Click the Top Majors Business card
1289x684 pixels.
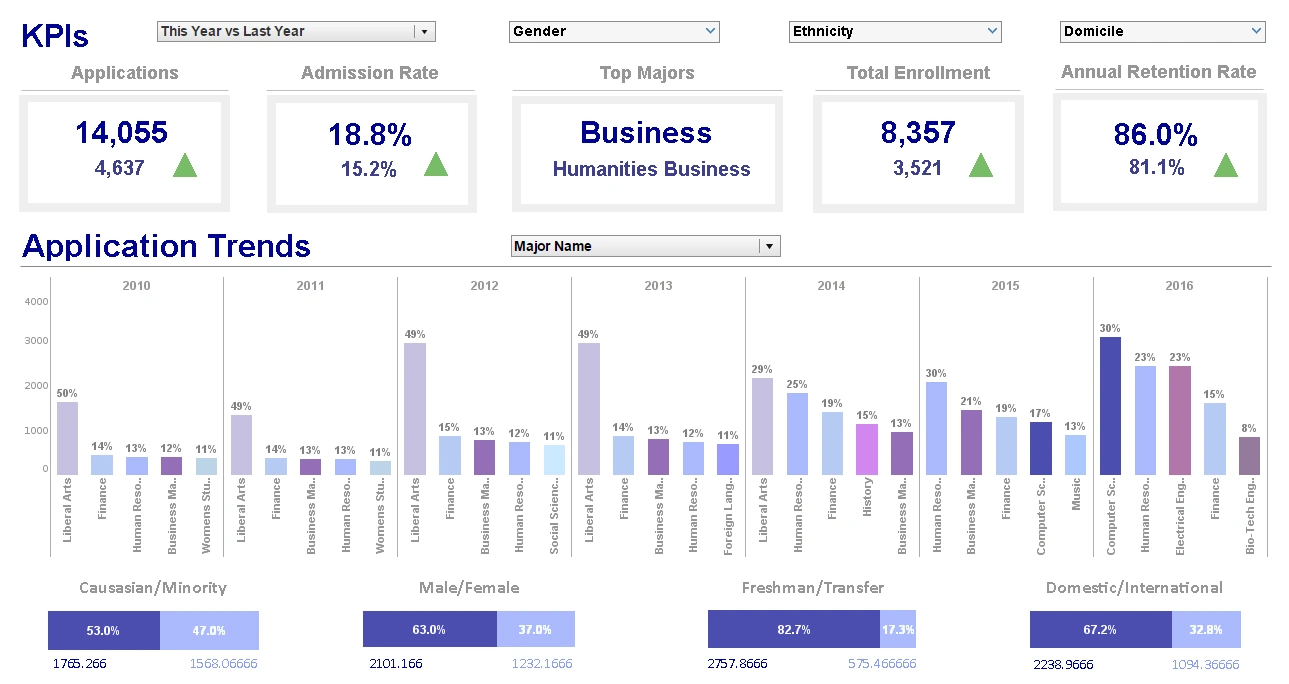(646, 152)
